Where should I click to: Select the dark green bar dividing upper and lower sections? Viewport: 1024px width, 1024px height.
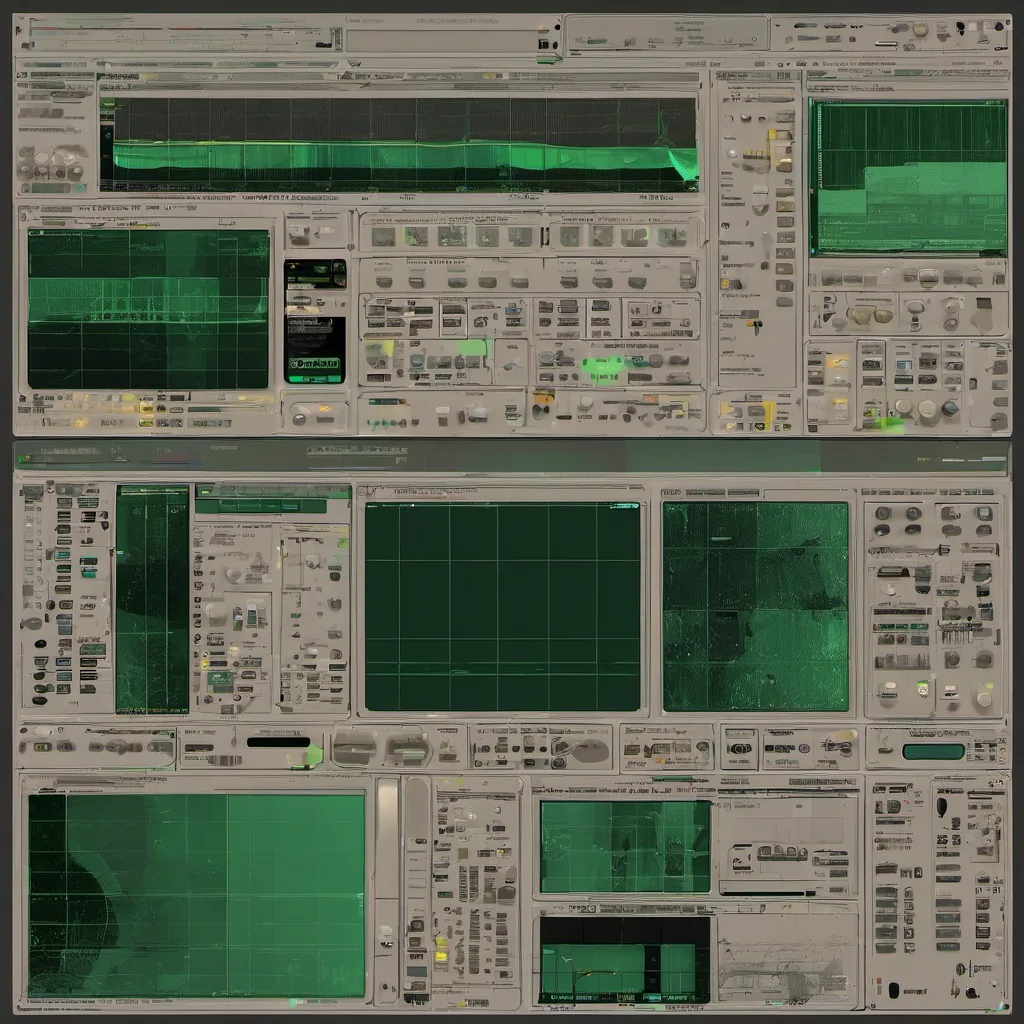[x=510, y=457]
